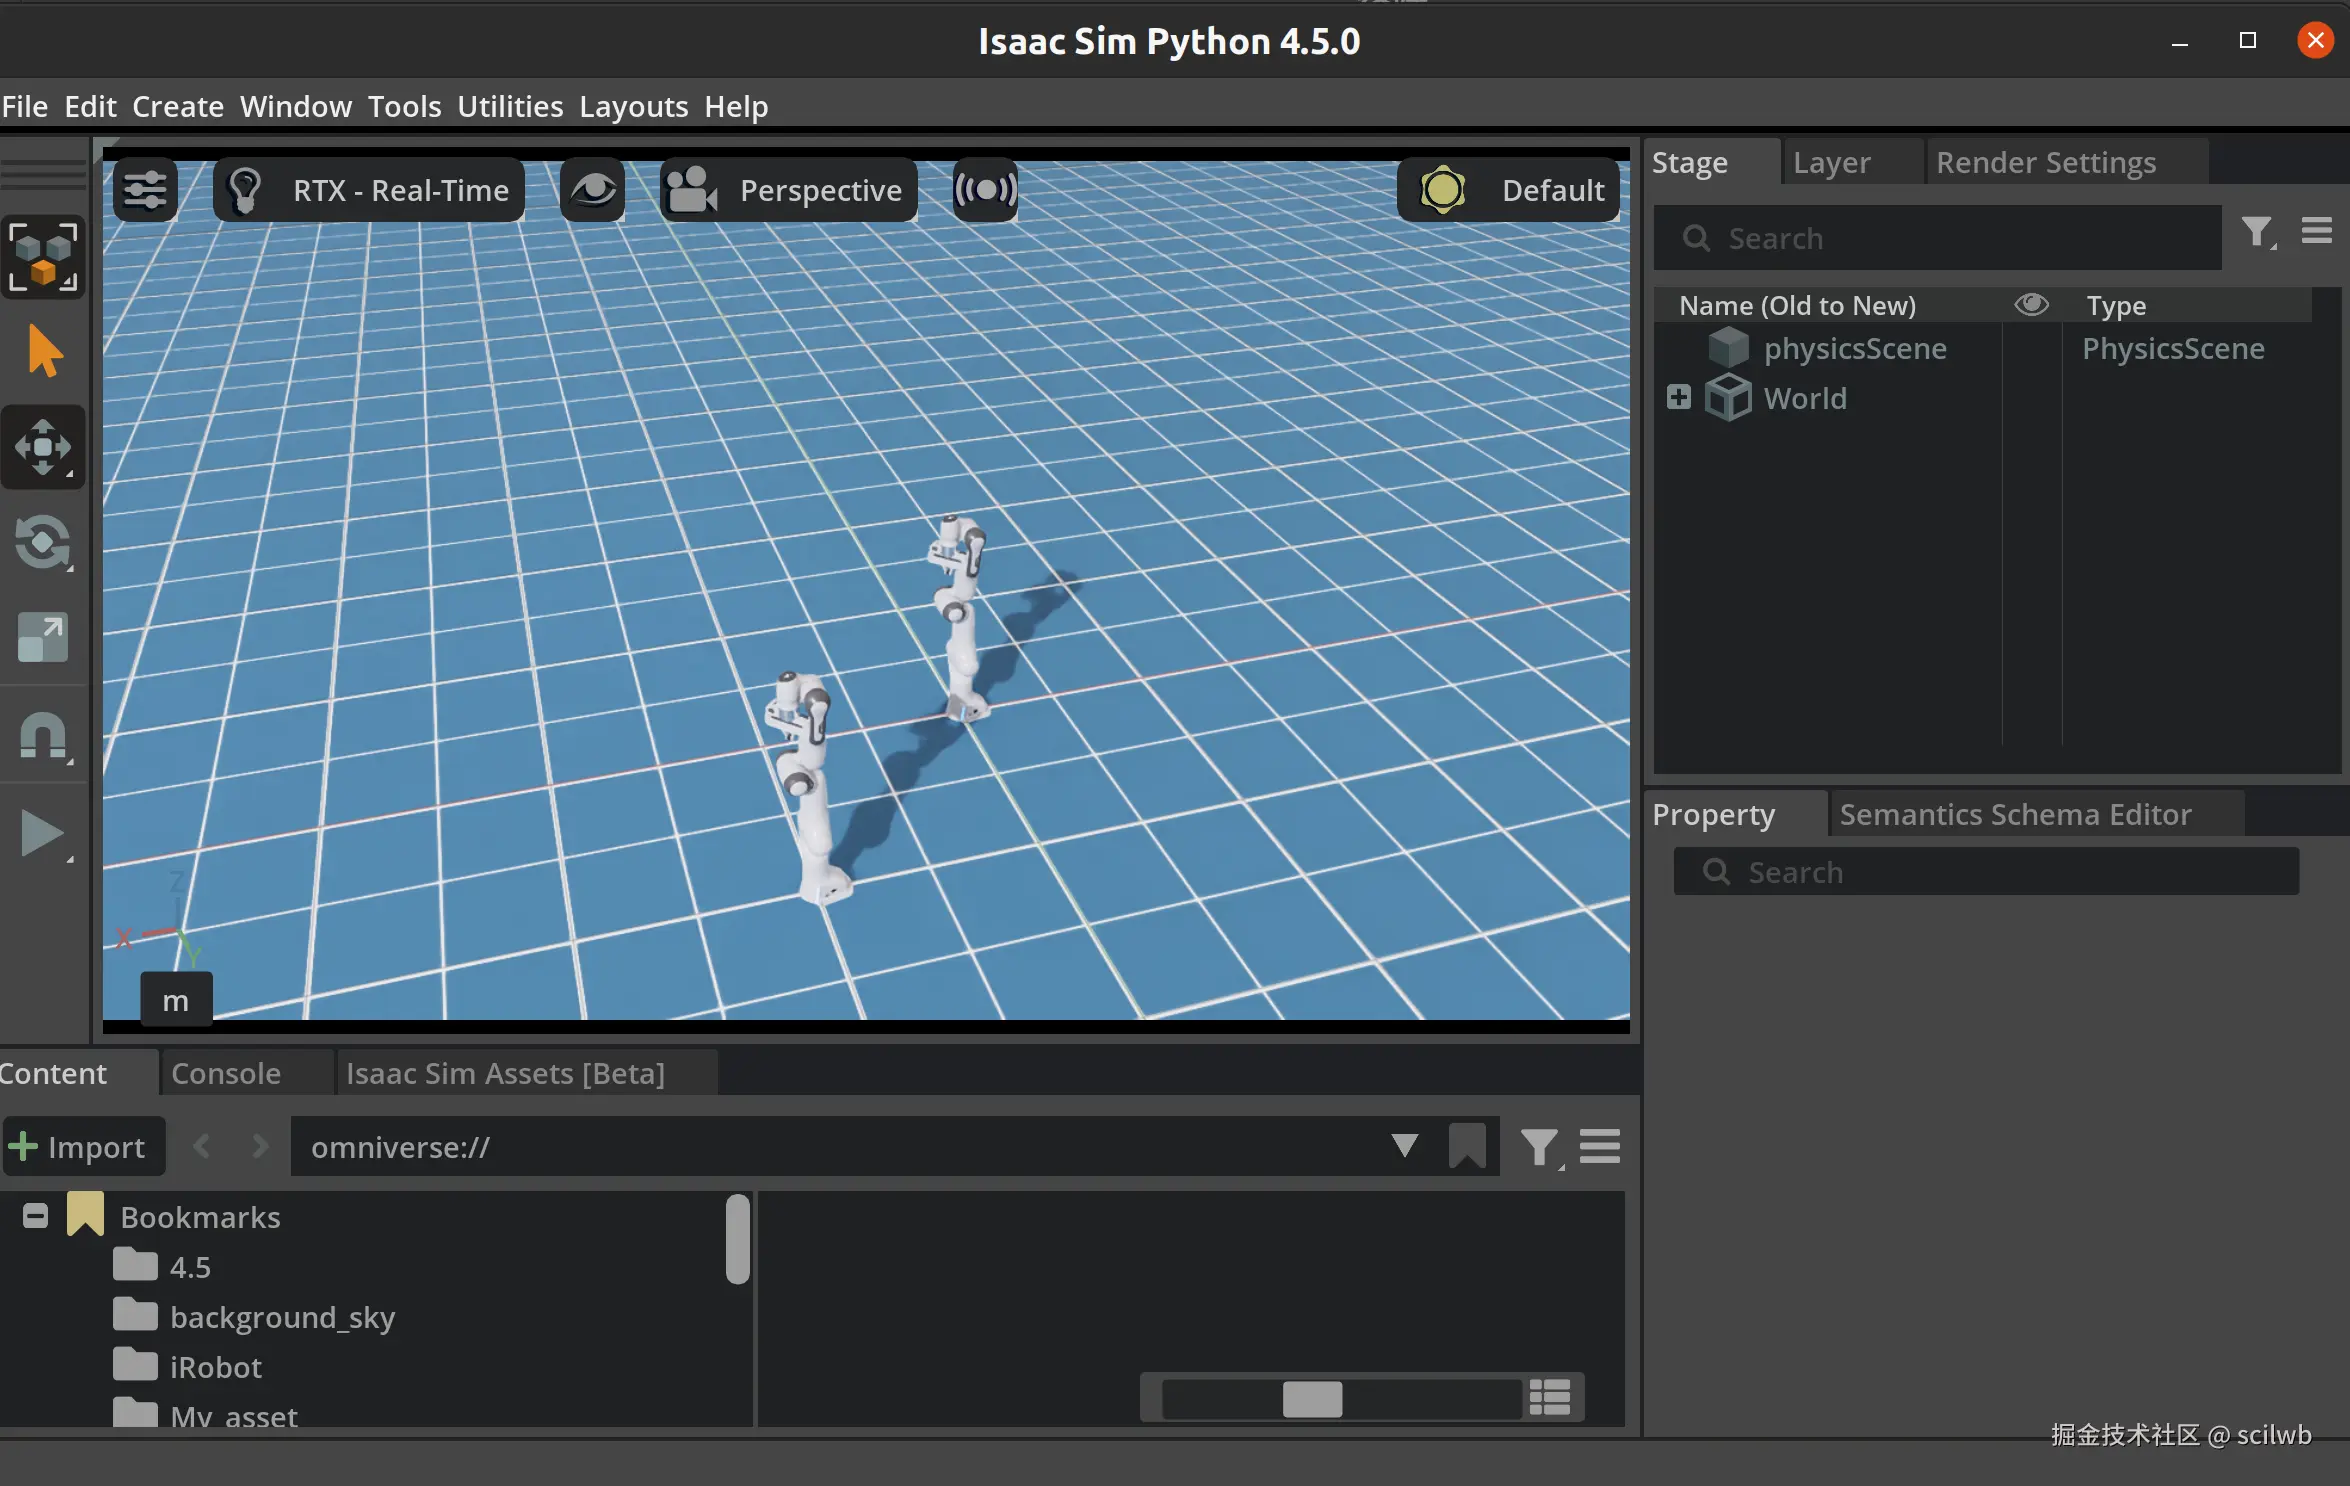This screenshot has width=2350, height=1486.
Task: Switch to the Layer tab
Action: 1831,162
